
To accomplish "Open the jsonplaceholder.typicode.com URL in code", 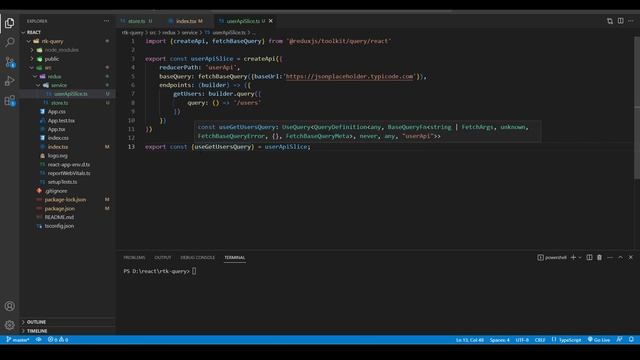I will (349, 76).
